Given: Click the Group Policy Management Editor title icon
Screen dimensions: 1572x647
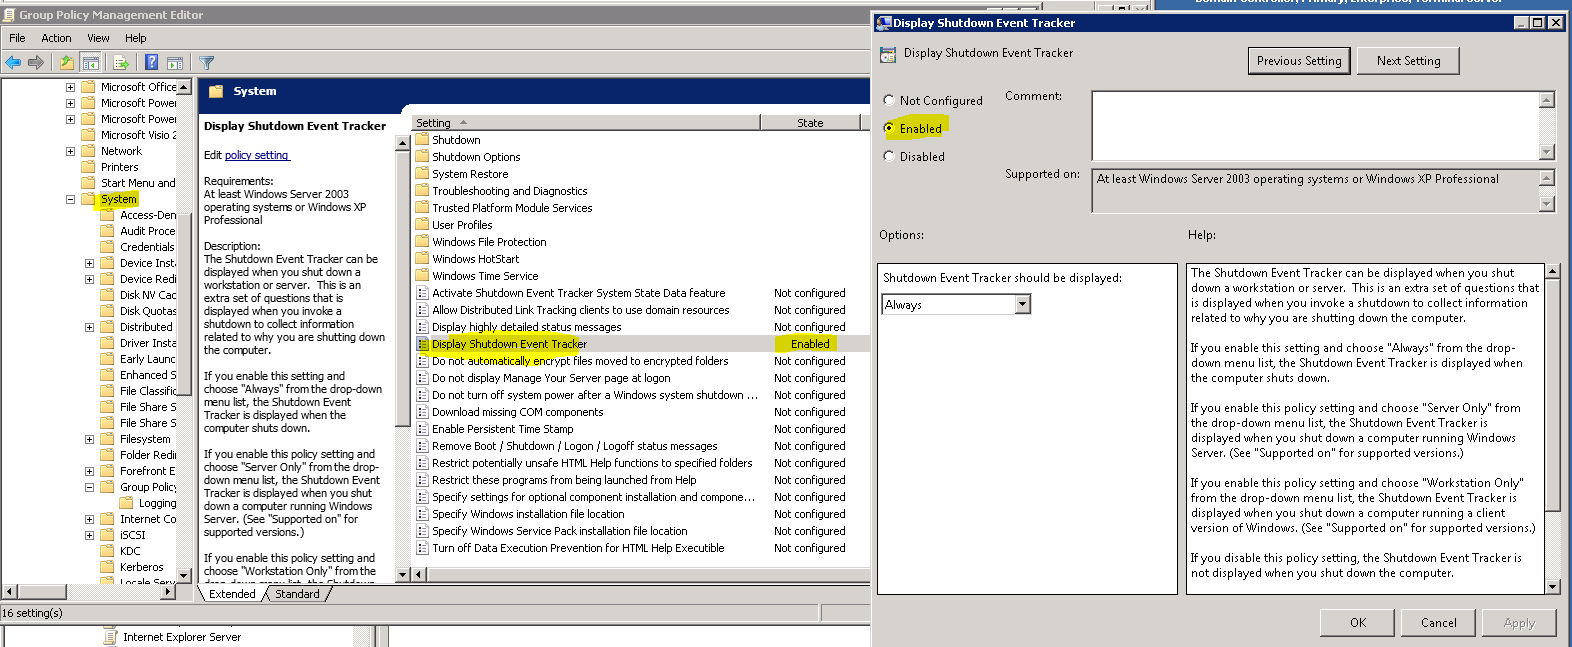Looking at the screenshot, I should (9, 14).
